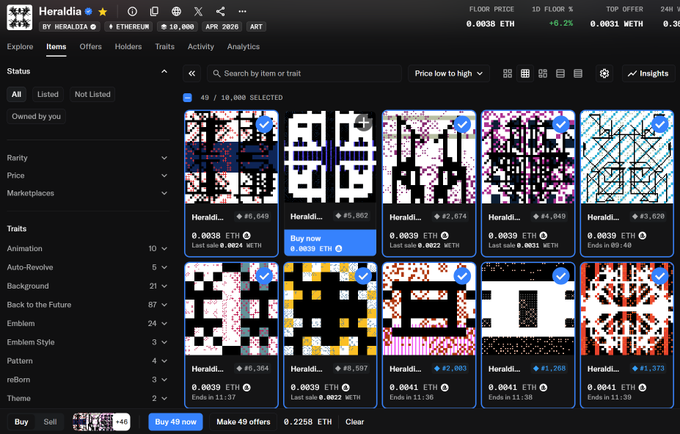Click the Buy 49 now button
Image resolution: width=680 pixels, height=434 pixels.
(176, 422)
